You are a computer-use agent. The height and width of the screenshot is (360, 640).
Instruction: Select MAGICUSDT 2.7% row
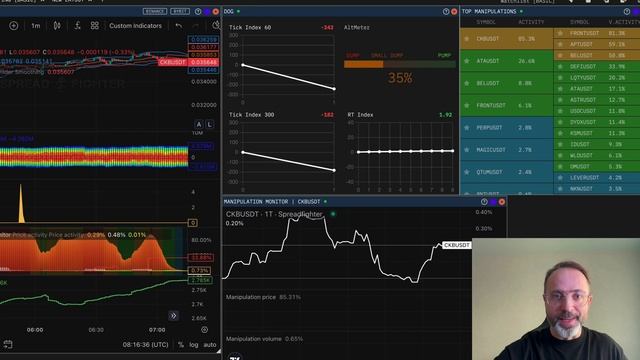[x=507, y=150]
